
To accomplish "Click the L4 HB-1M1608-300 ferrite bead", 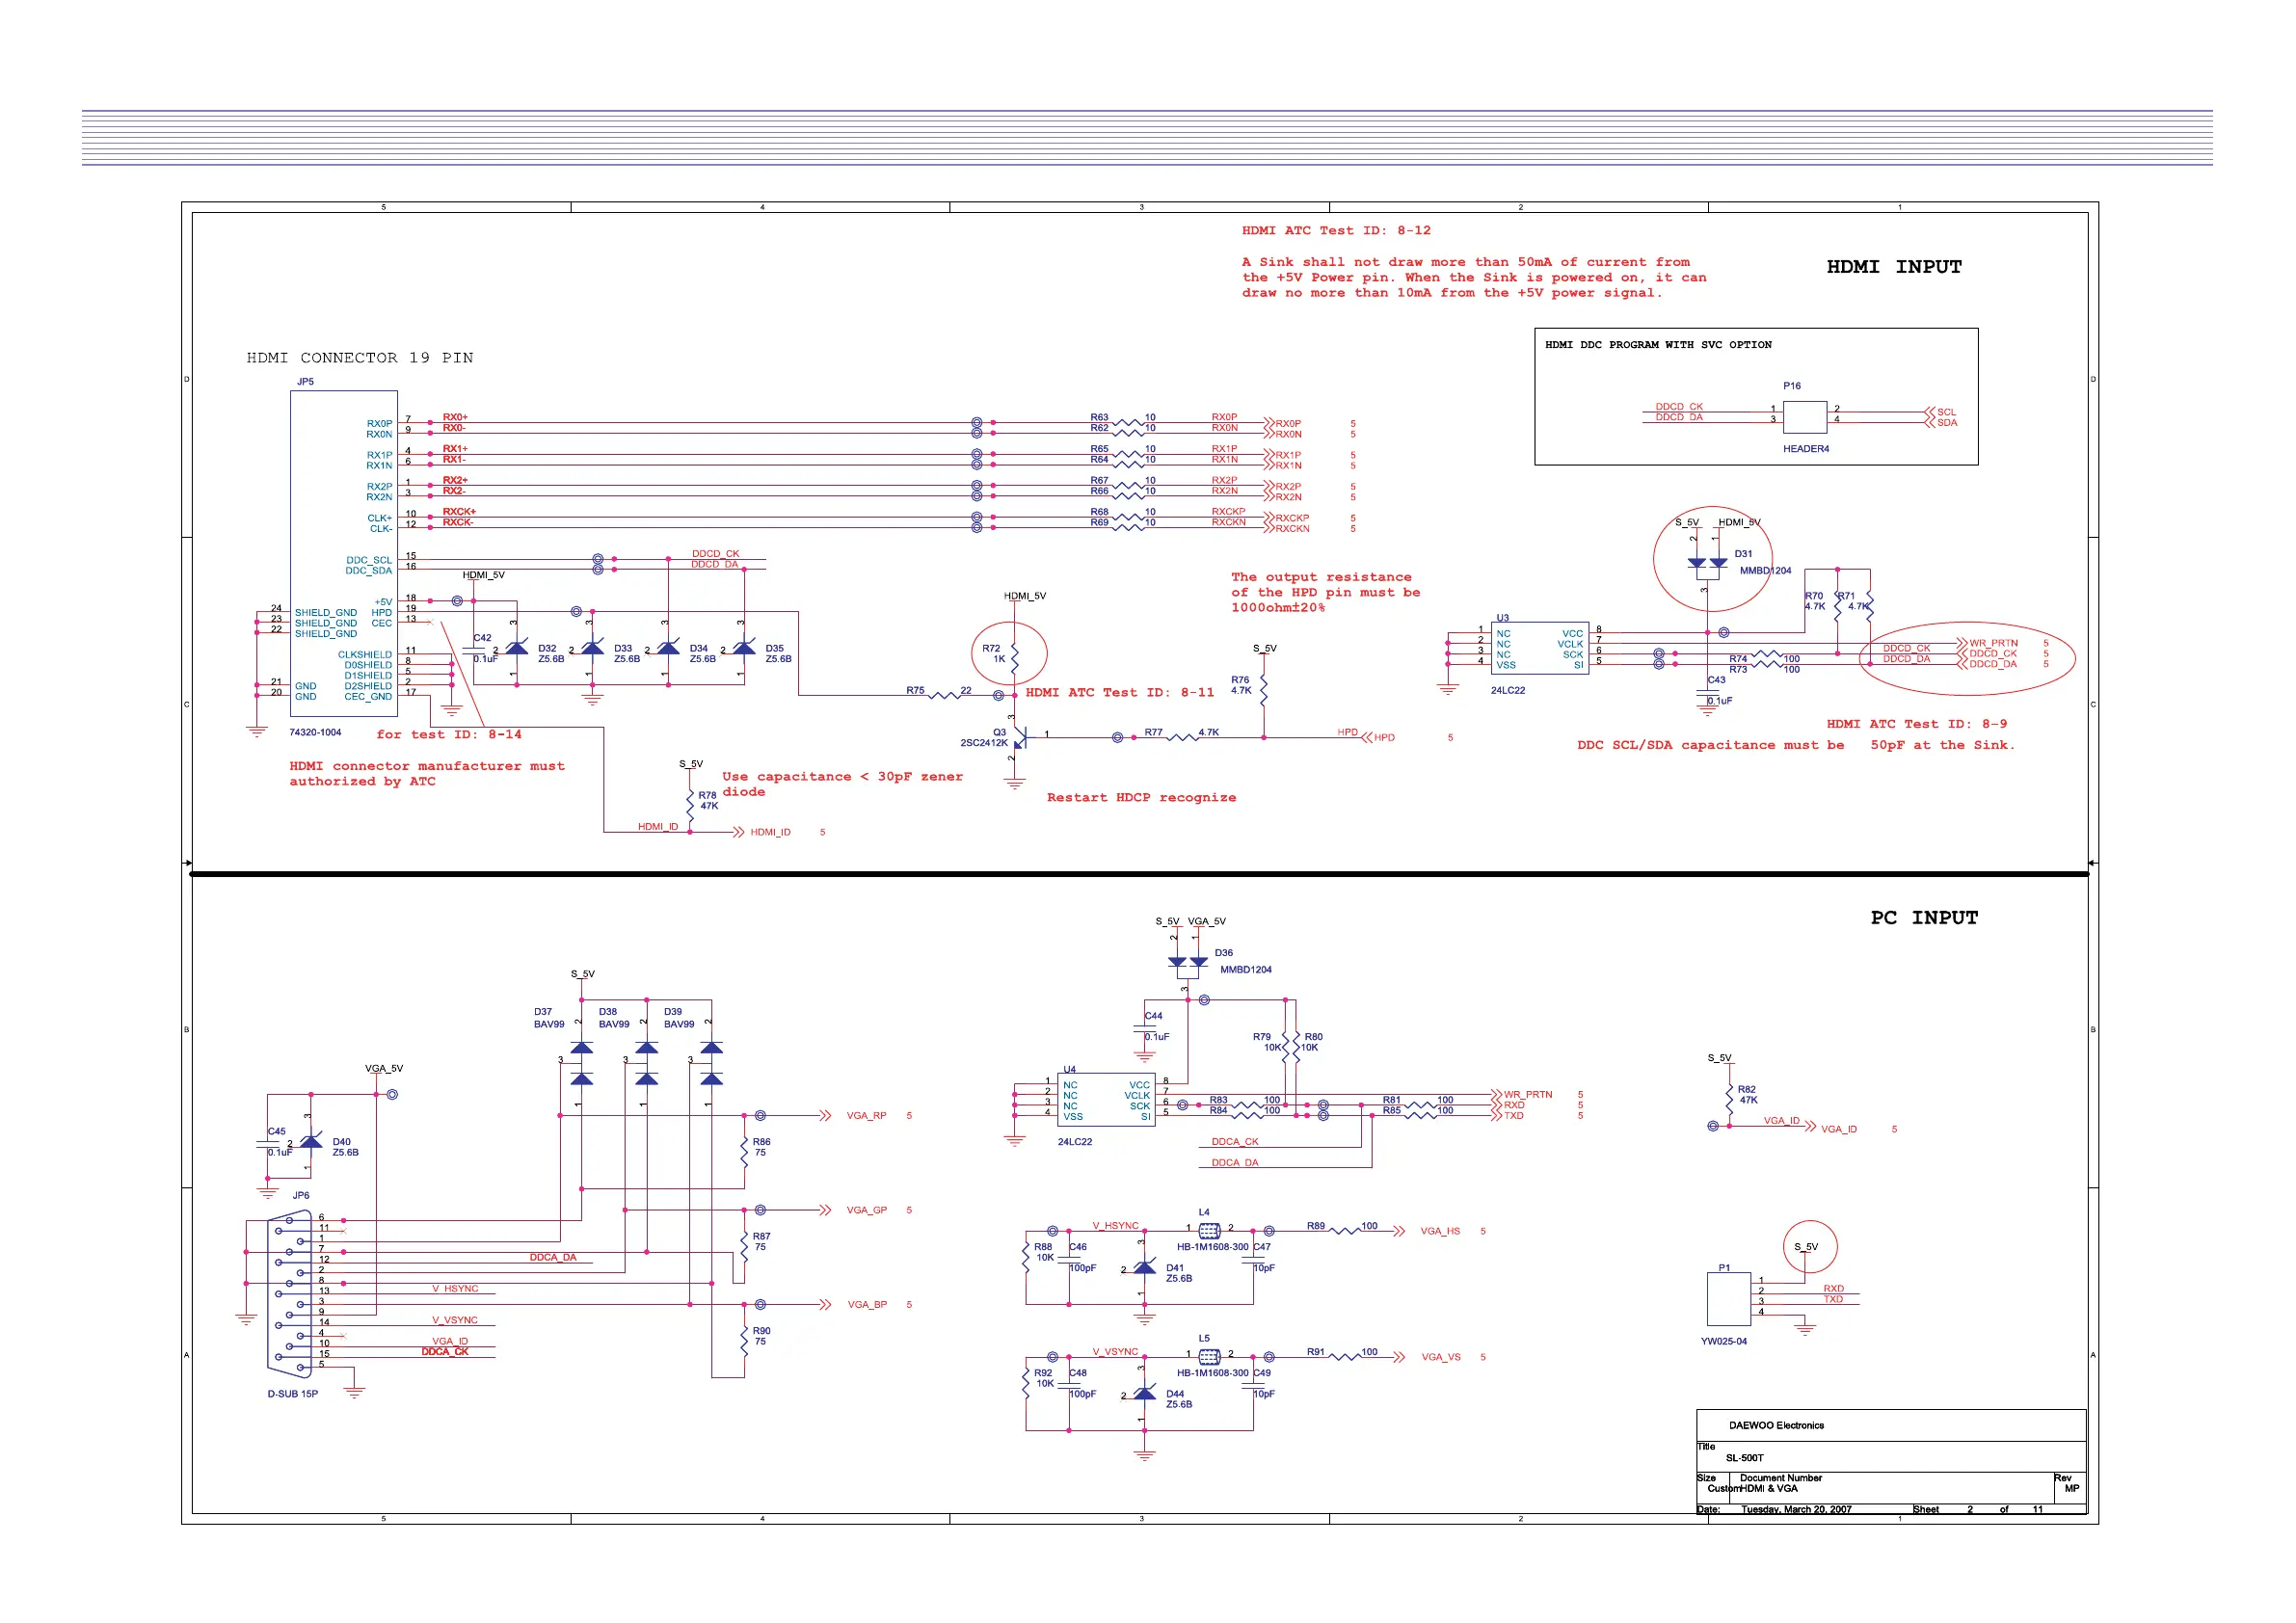I will 1208,1231.
